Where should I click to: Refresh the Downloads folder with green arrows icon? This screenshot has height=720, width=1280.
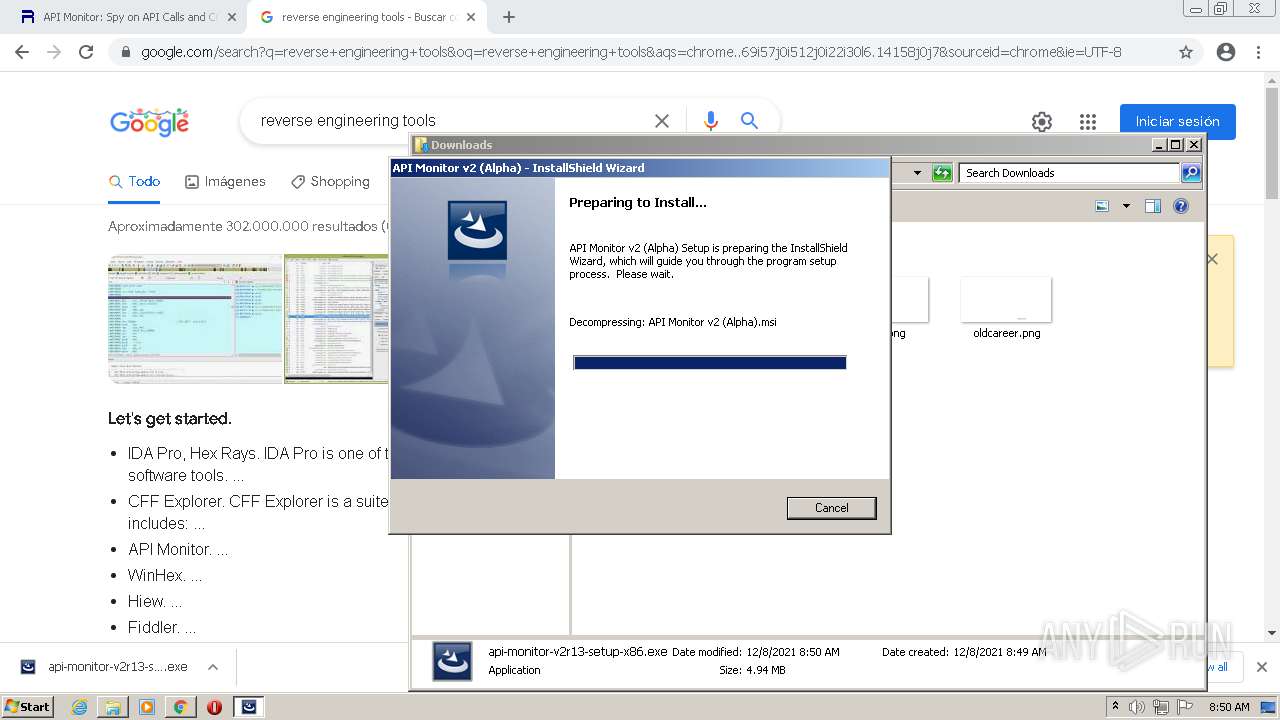tap(942, 173)
